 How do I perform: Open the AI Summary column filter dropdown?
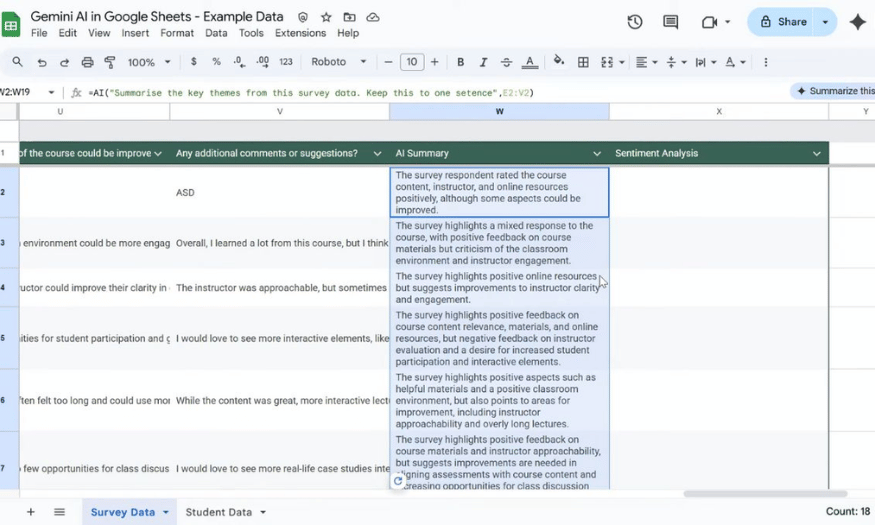click(x=597, y=154)
